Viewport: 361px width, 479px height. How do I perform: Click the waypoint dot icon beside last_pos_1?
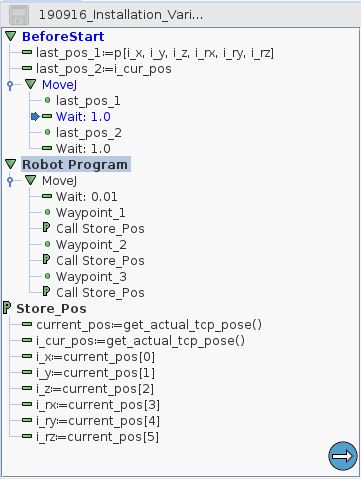[x=47, y=100]
